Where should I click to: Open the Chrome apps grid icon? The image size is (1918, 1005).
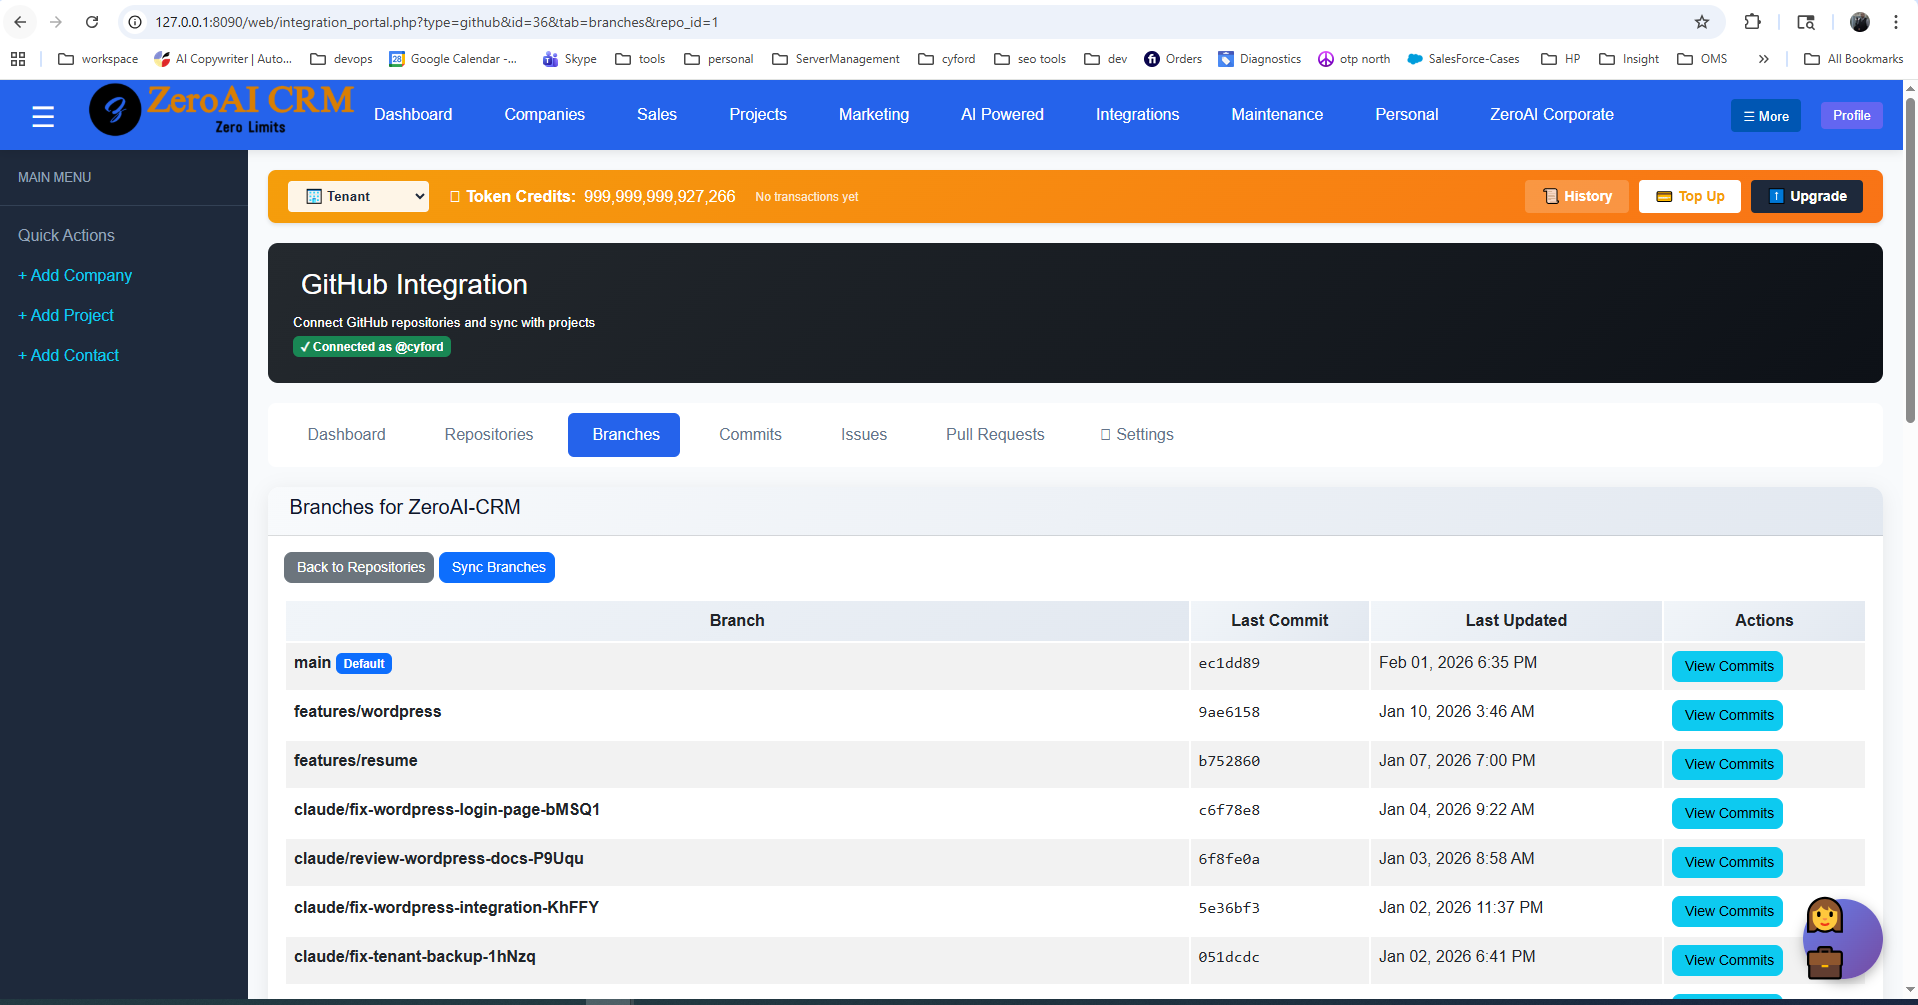18,59
